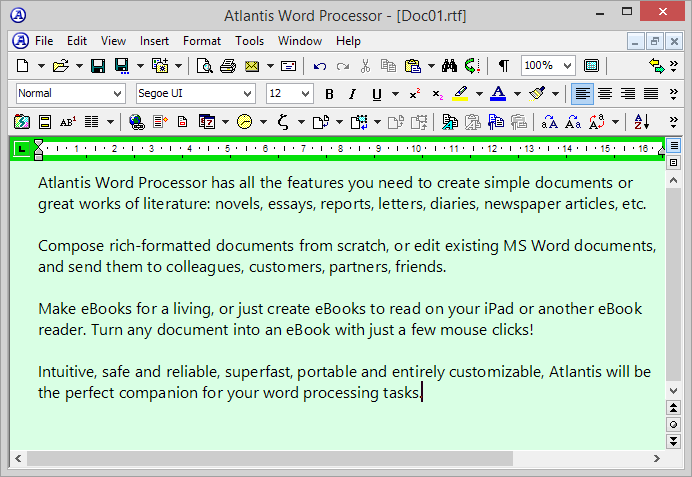This screenshot has width=692, height=477.
Task: Toggle the show paragraph marks ¶ button
Action: 503,66
